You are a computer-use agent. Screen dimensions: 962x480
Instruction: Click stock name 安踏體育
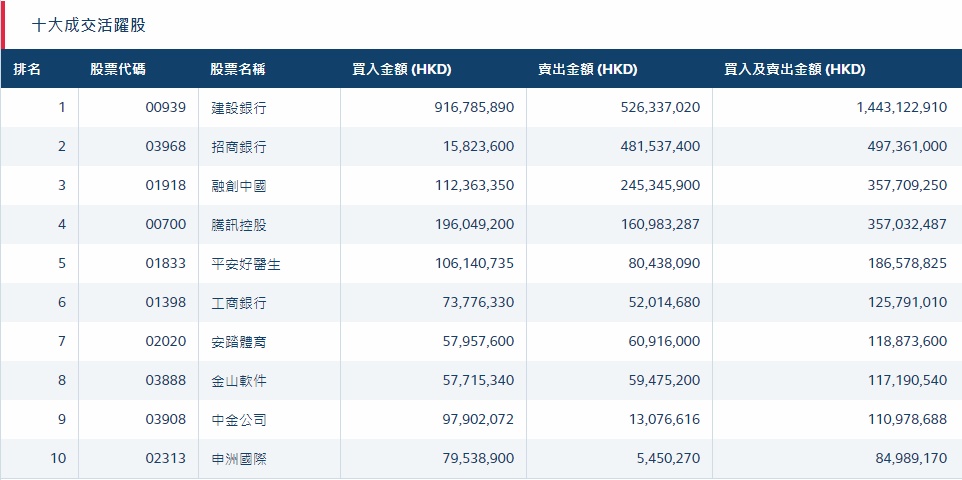point(239,342)
